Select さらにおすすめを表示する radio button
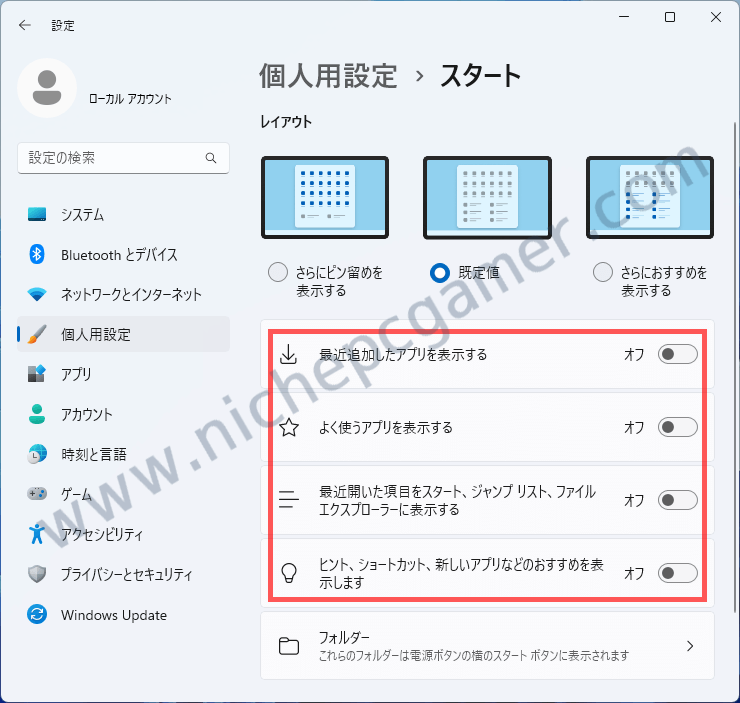Viewport: 740px width, 703px height. [603, 272]
